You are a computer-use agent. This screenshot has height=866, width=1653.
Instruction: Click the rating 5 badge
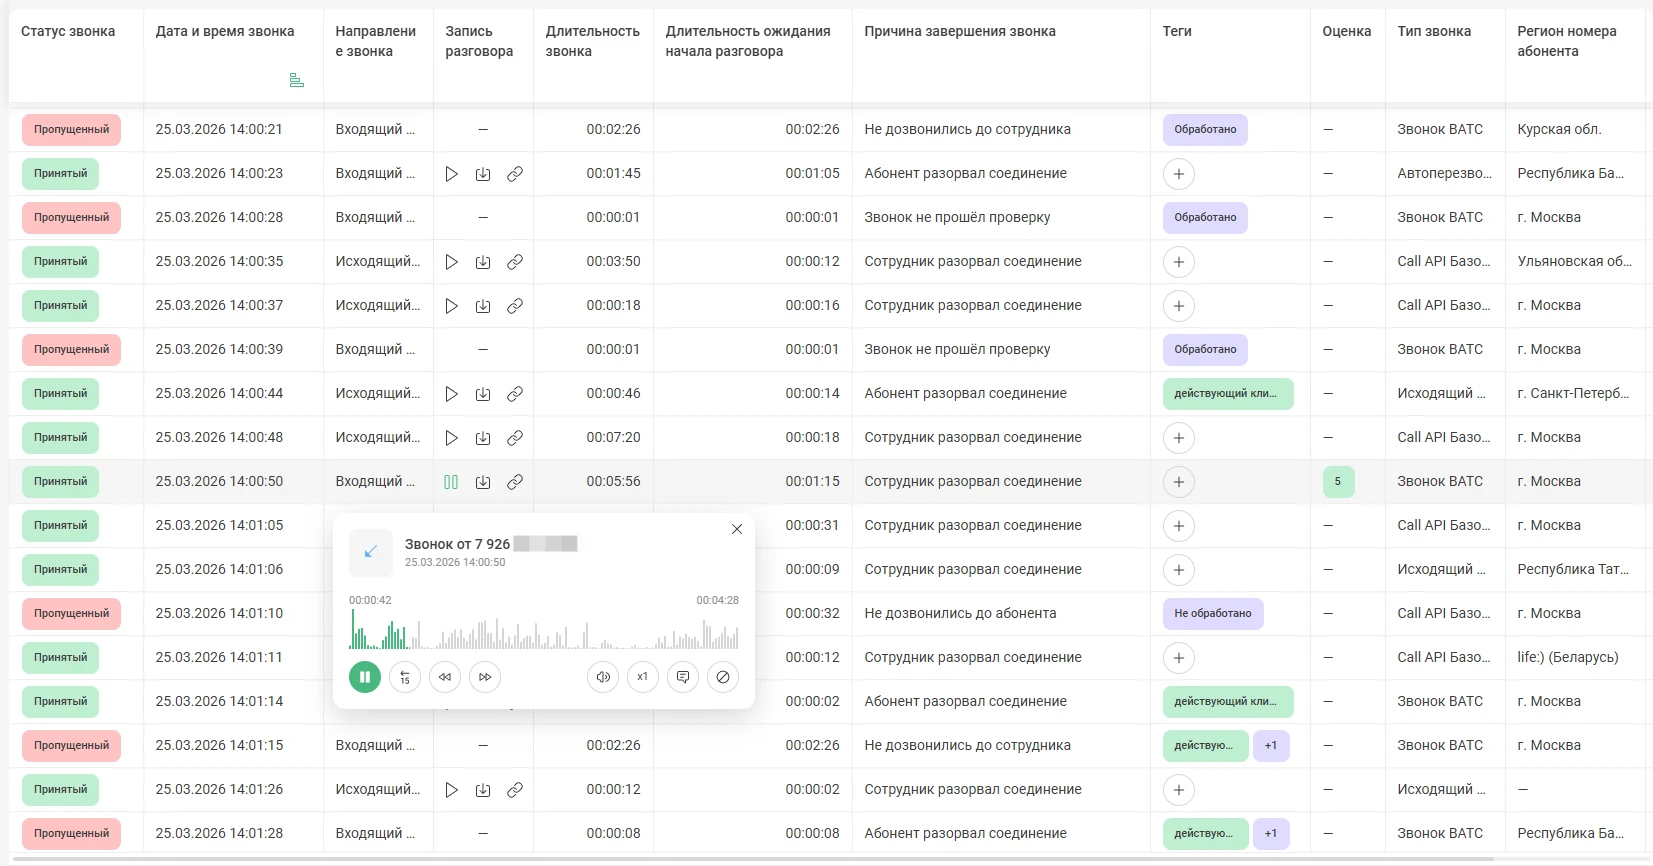tap(1338, 482)
